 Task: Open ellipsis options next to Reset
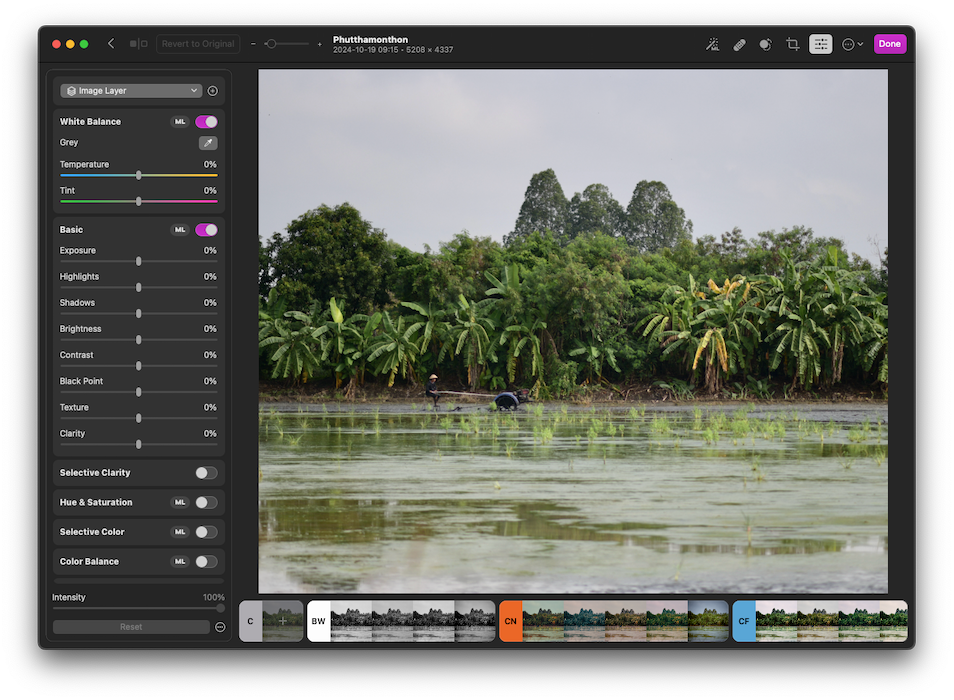[220, 627]
